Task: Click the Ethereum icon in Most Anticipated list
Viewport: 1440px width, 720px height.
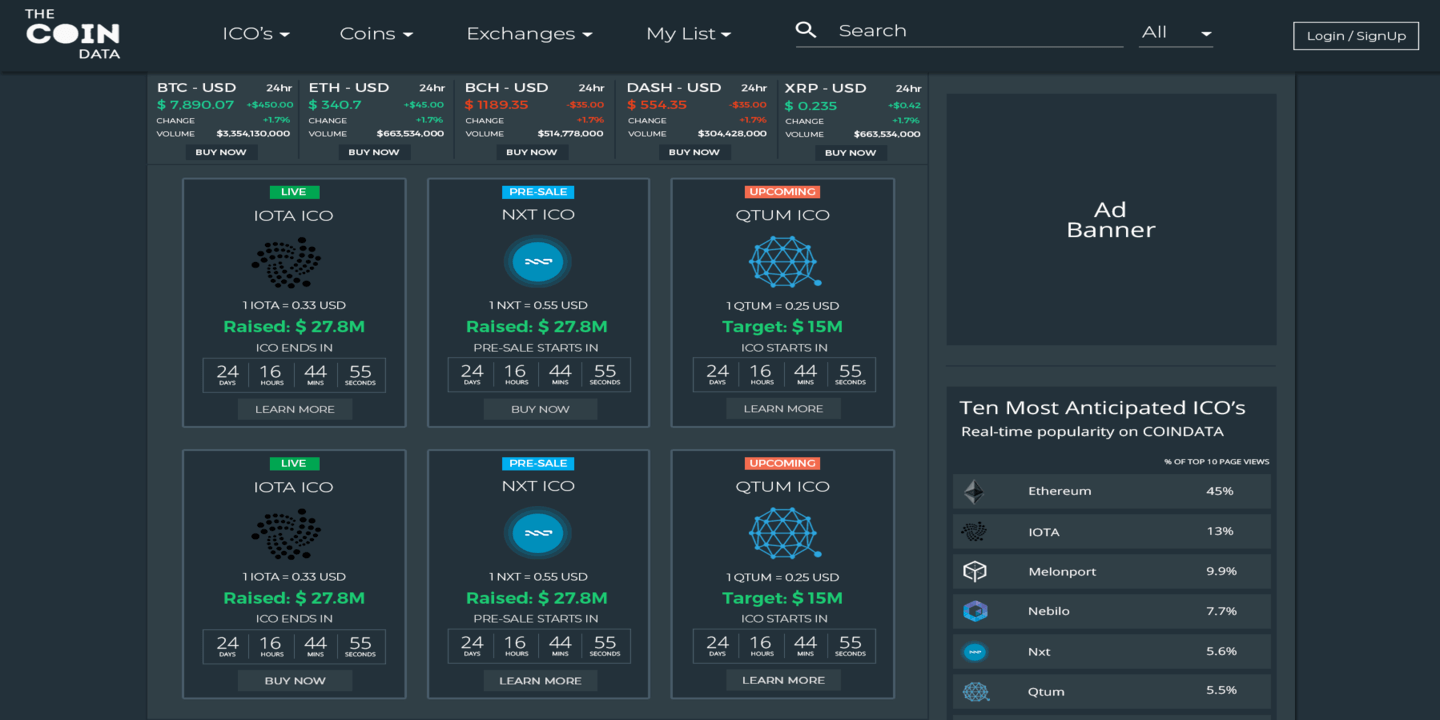Action: [x=974, y=491]
